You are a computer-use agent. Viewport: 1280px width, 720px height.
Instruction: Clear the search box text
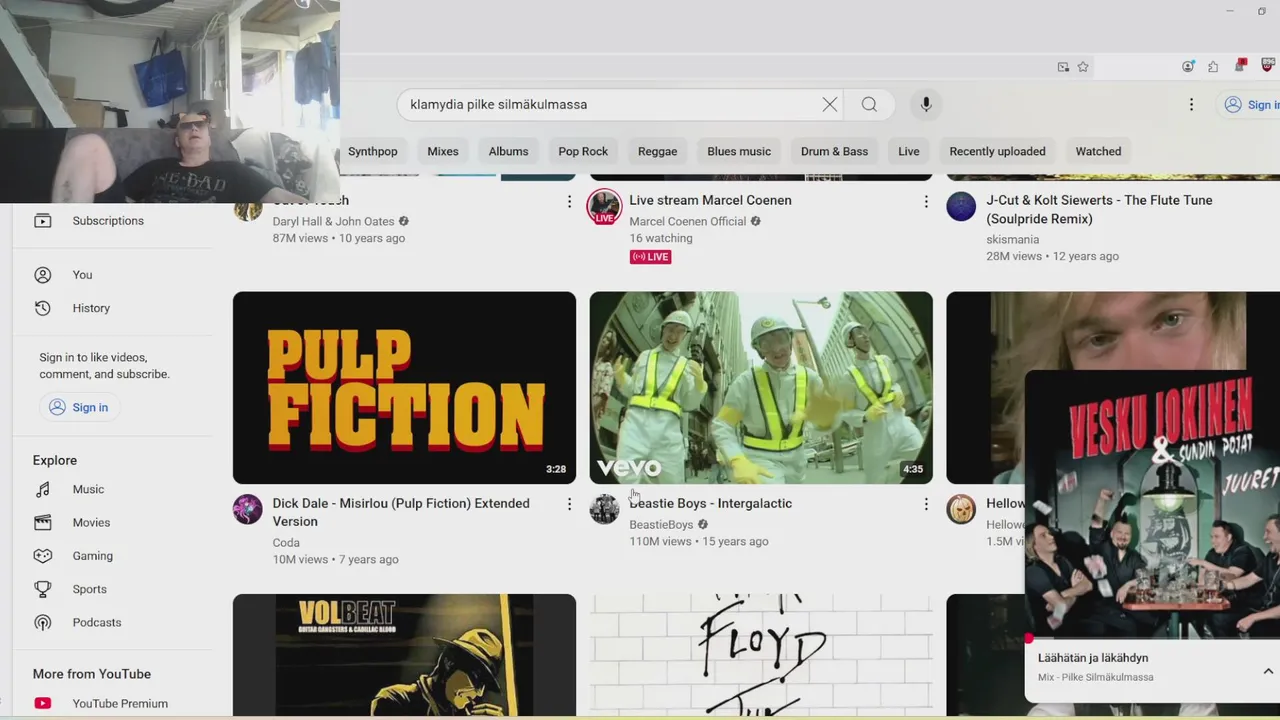(829, 104)
